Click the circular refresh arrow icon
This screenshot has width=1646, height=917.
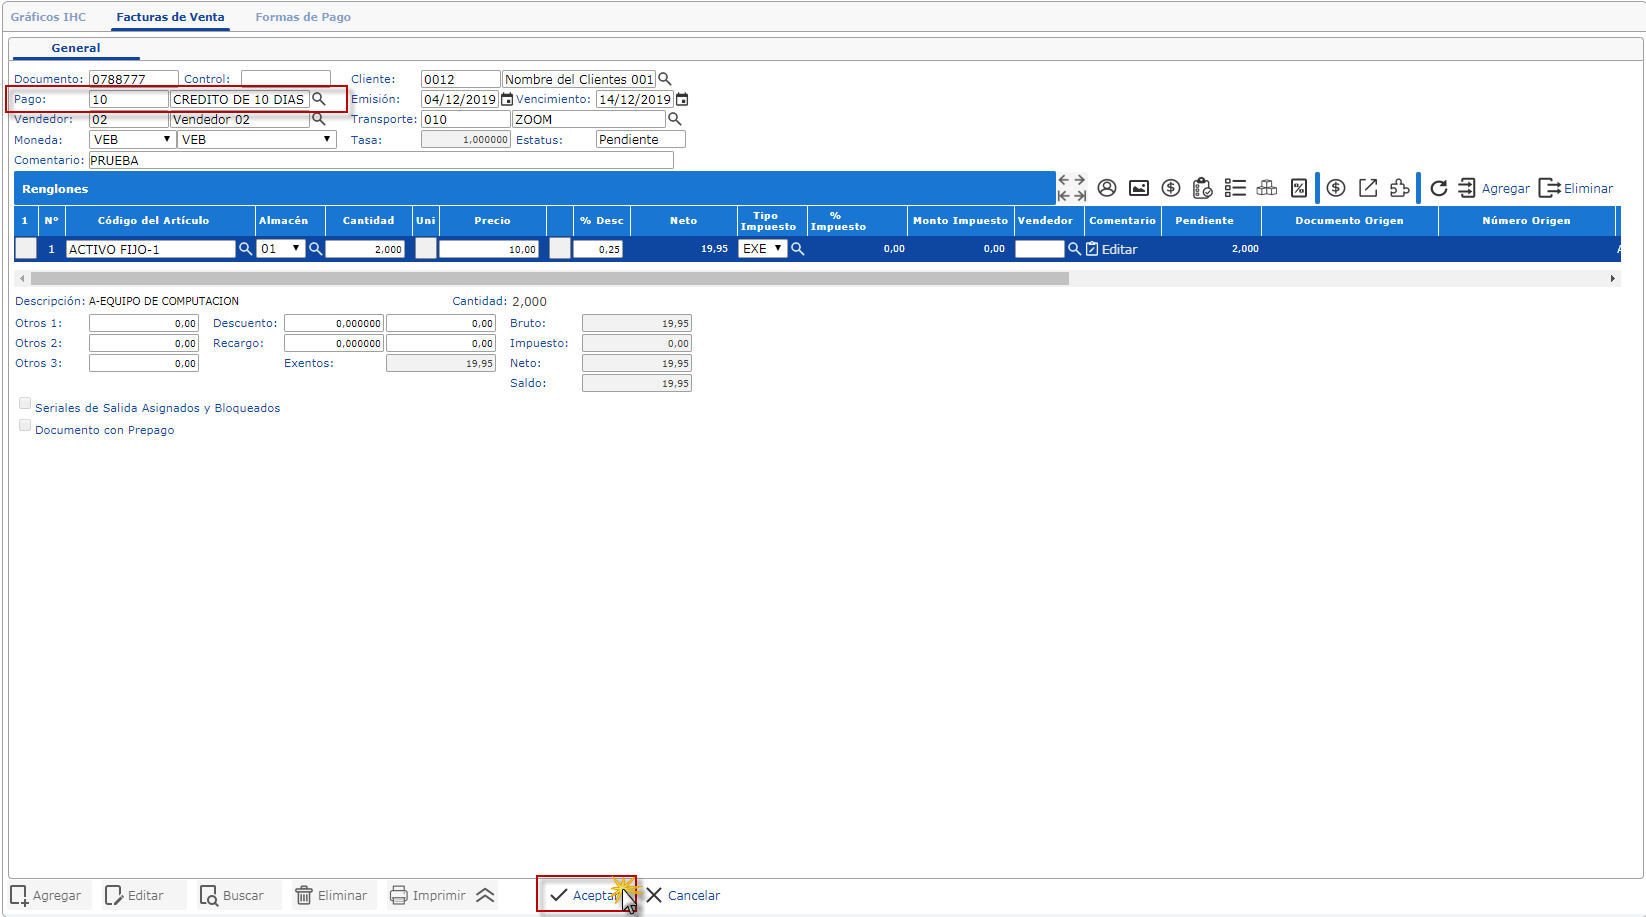[1438, 188]
